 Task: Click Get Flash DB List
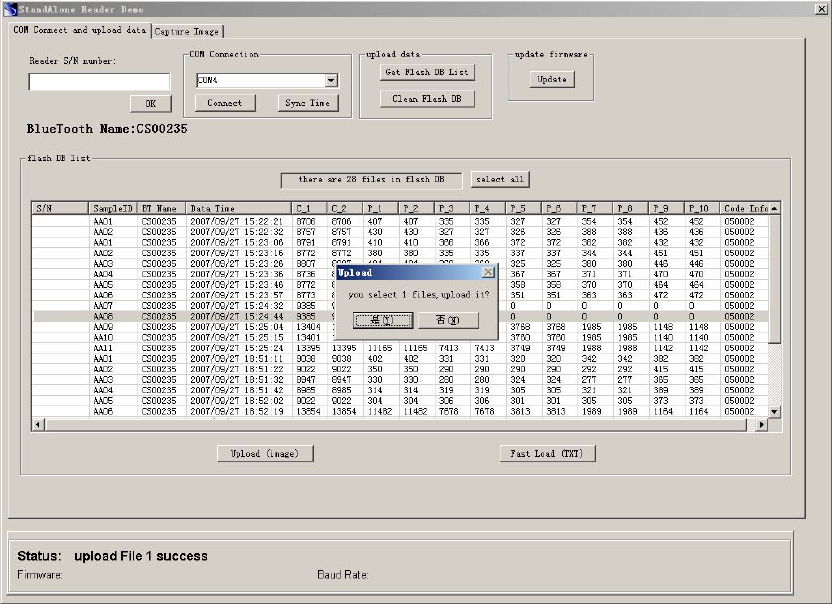427,72
